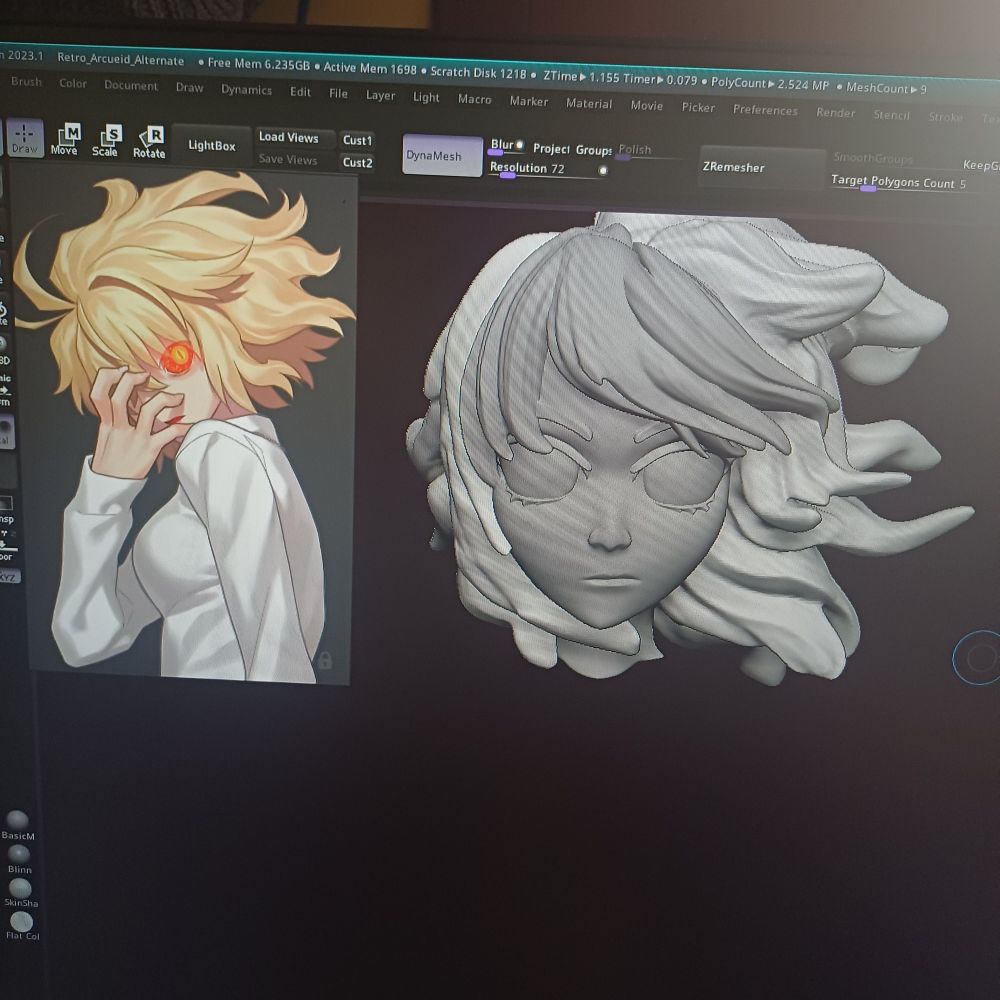The image size is (1000, 1000).
Task: Open the Macro menu
Action: point(474,99)
